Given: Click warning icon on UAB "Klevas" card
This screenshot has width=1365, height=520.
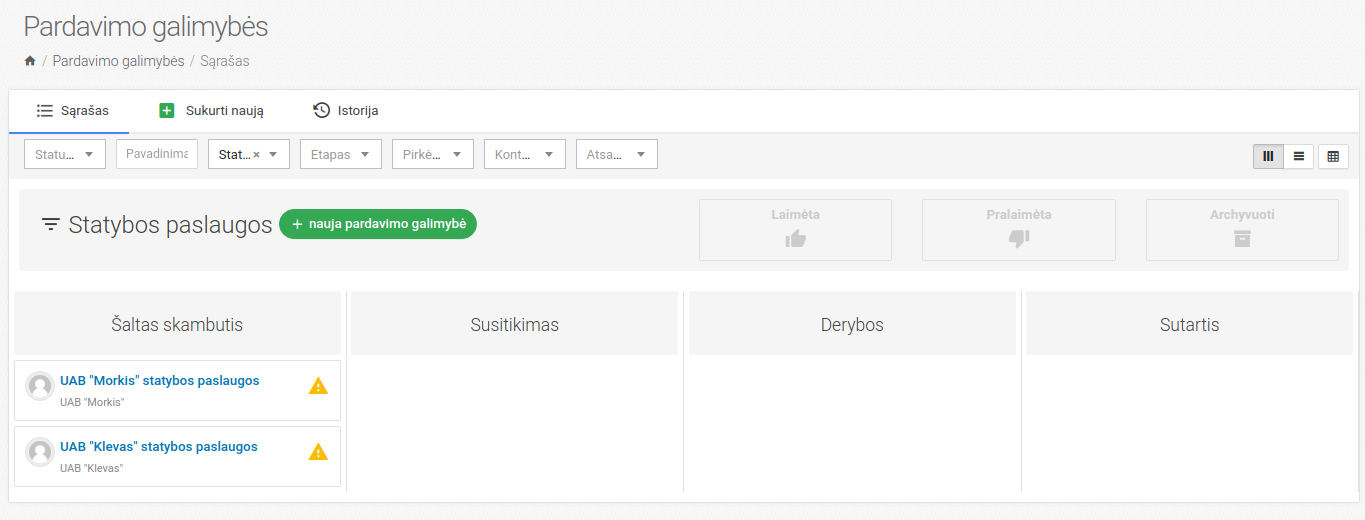Looking at the screenshot, I should pyautogui.click(x=318, y=452).
